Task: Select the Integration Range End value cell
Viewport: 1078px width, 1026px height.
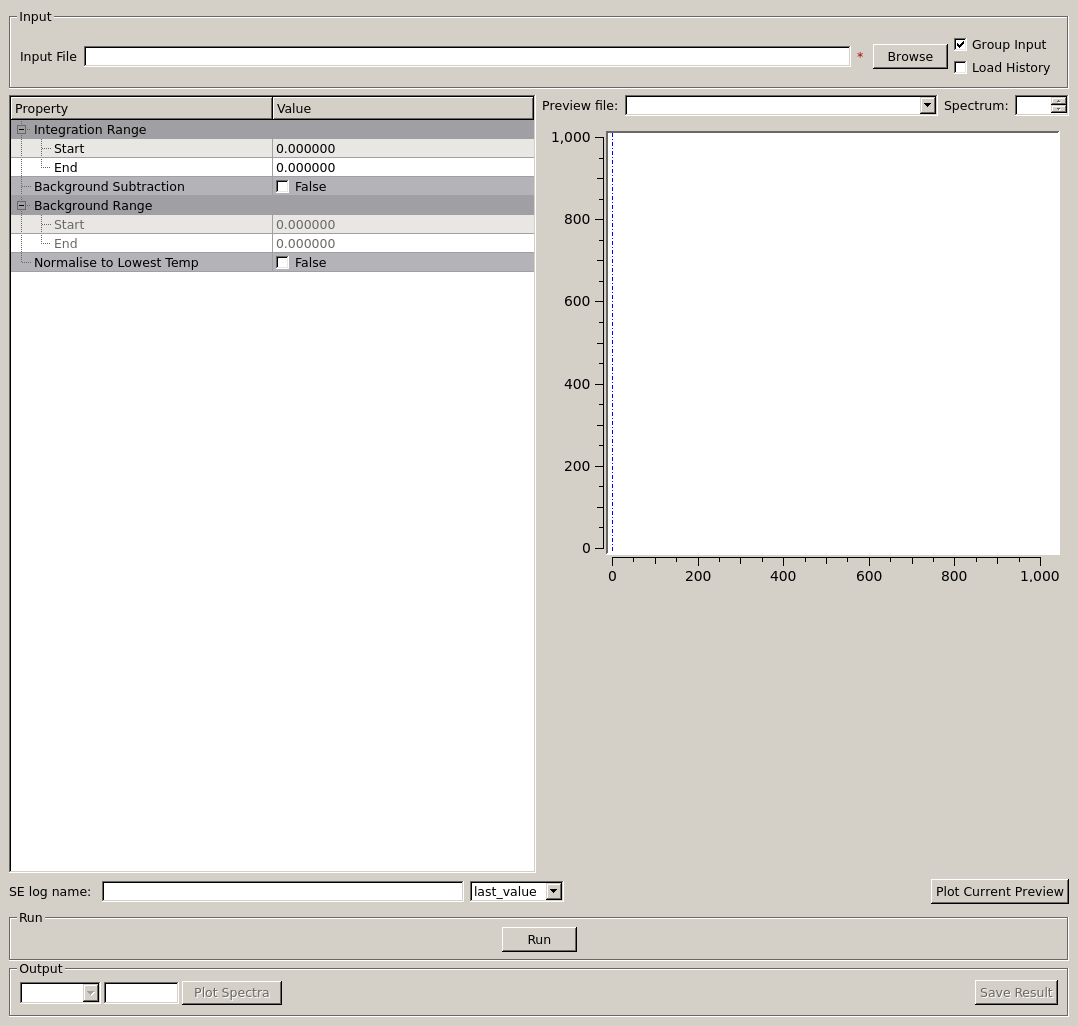Action: (x=403, y=168)
